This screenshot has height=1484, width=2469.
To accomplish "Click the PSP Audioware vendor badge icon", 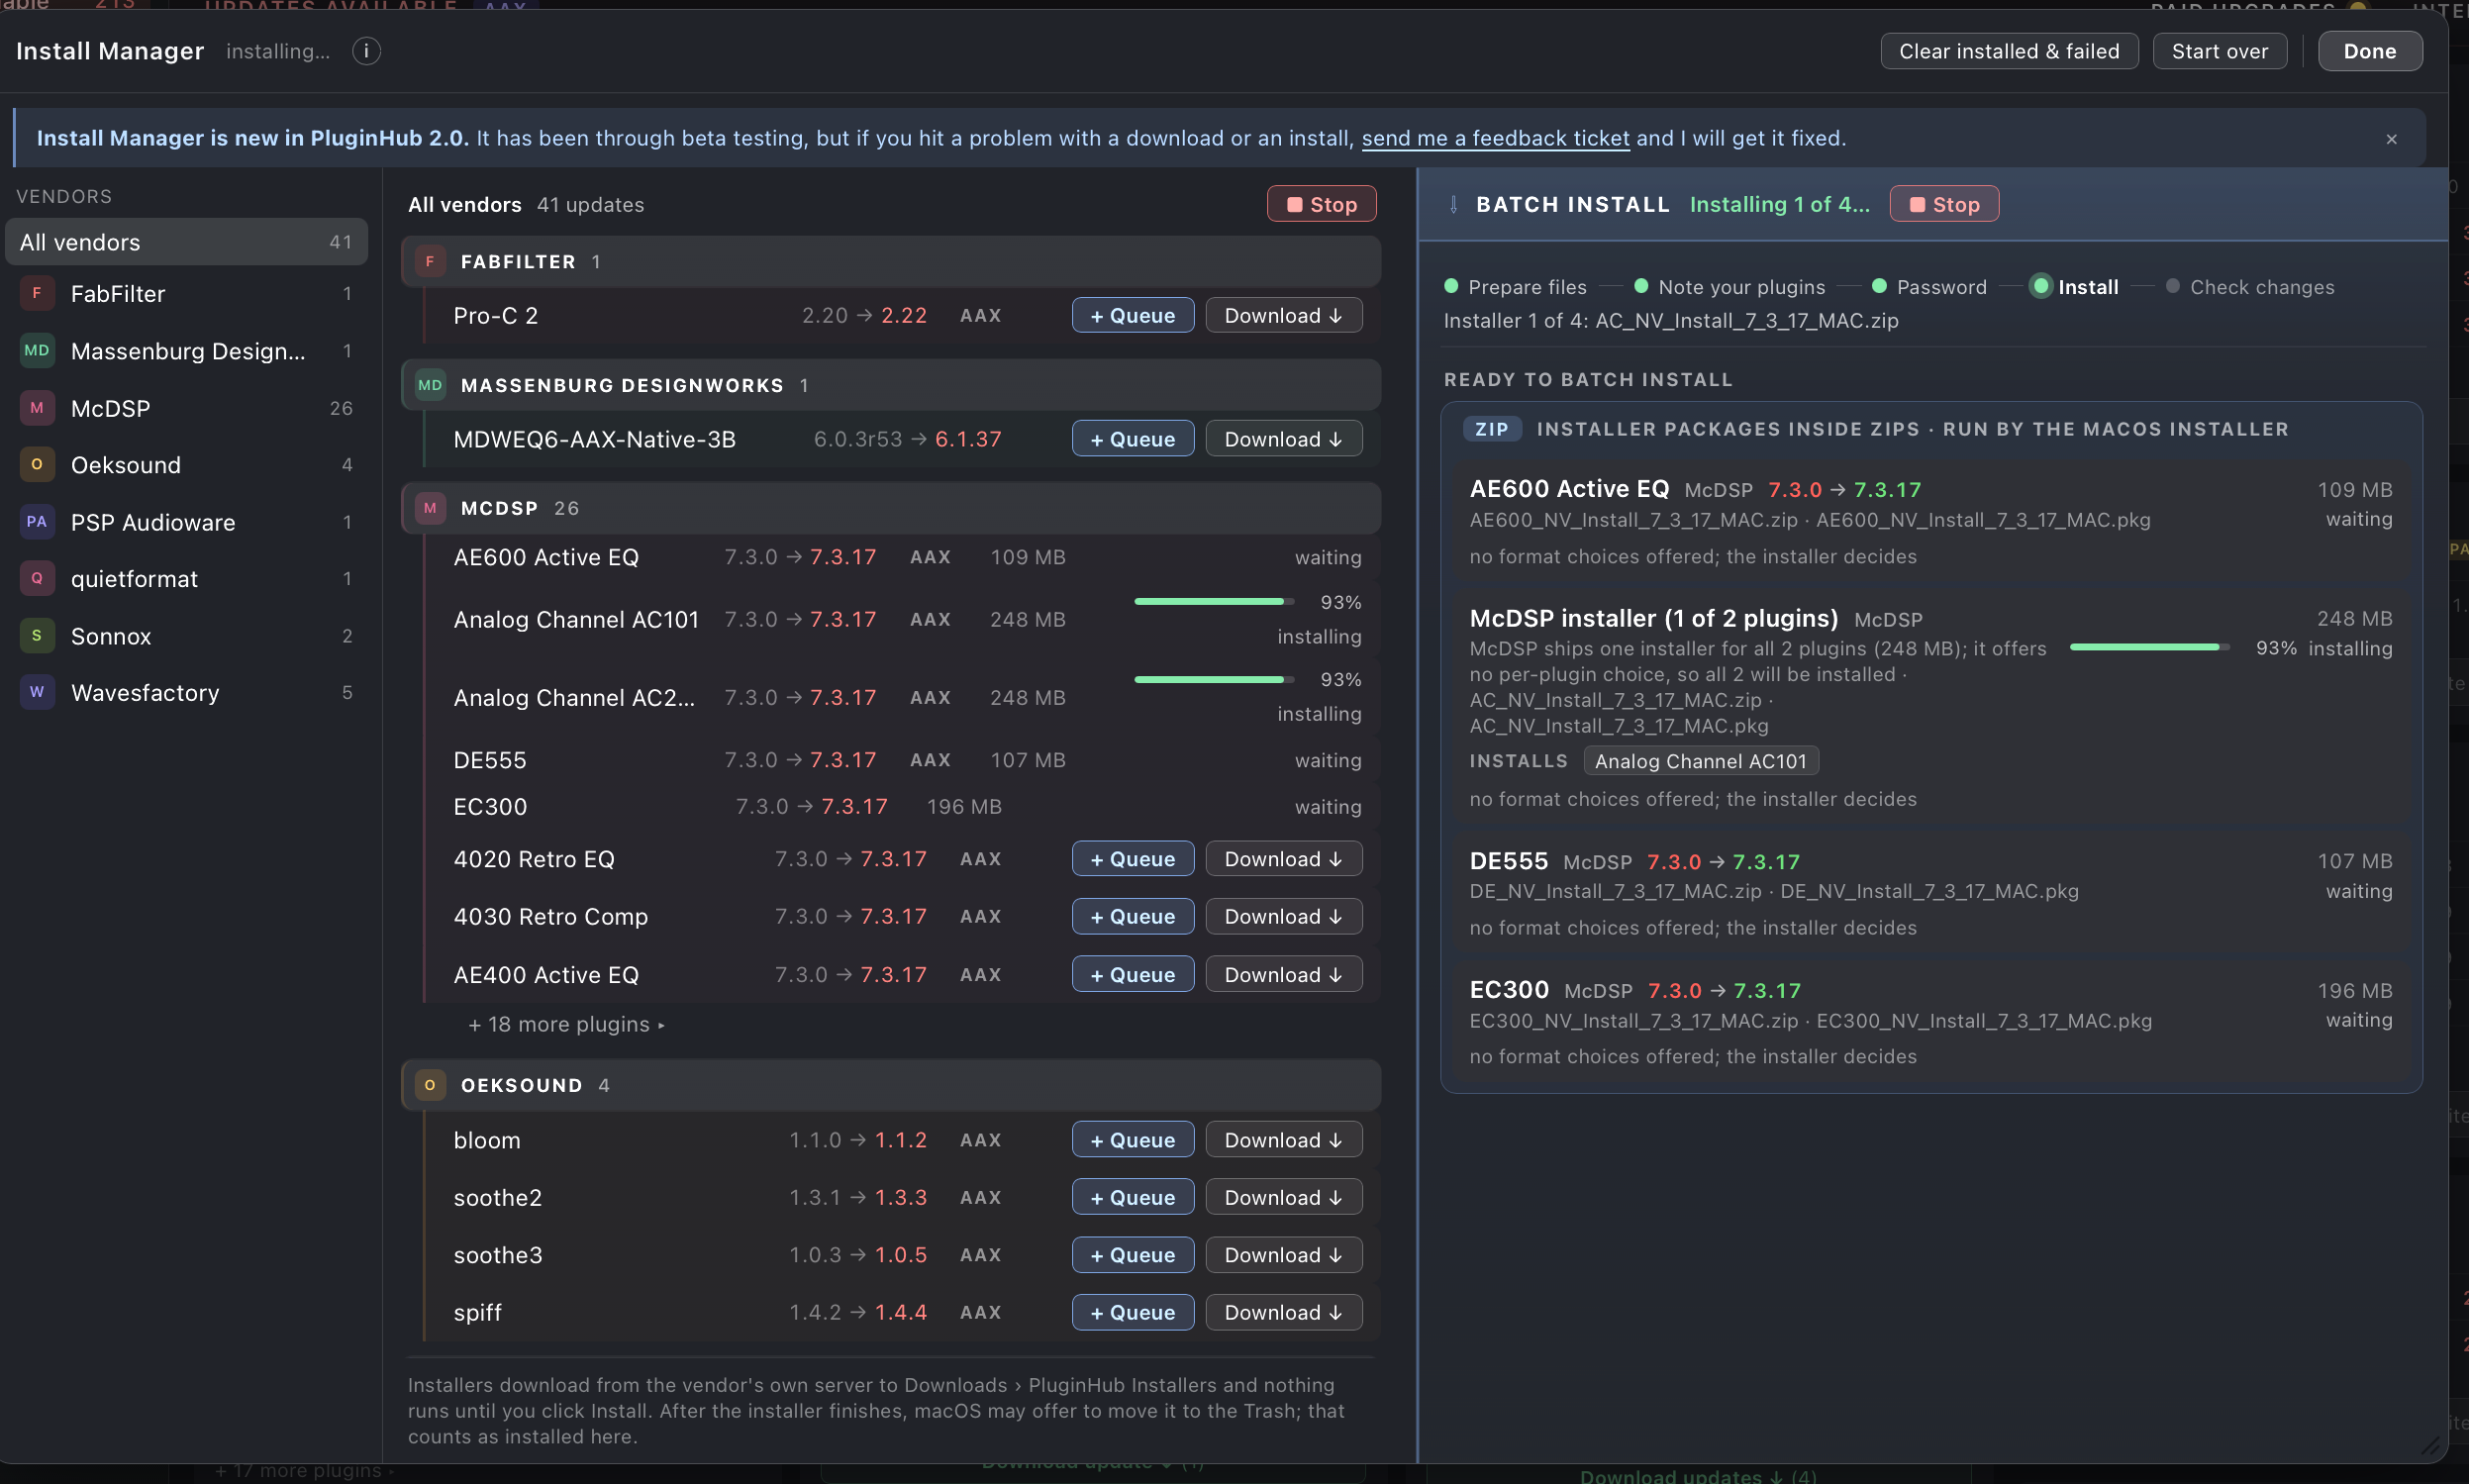I will coord(37,522).
